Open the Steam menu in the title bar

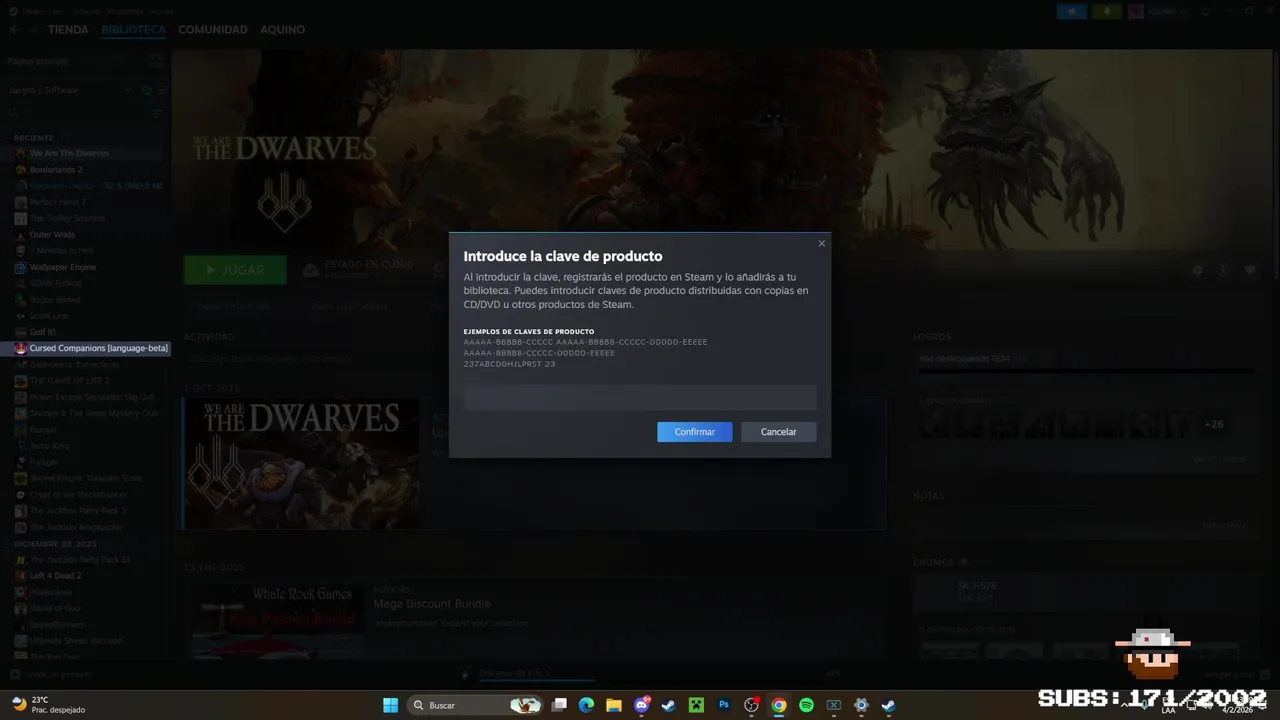coord(33,11)
